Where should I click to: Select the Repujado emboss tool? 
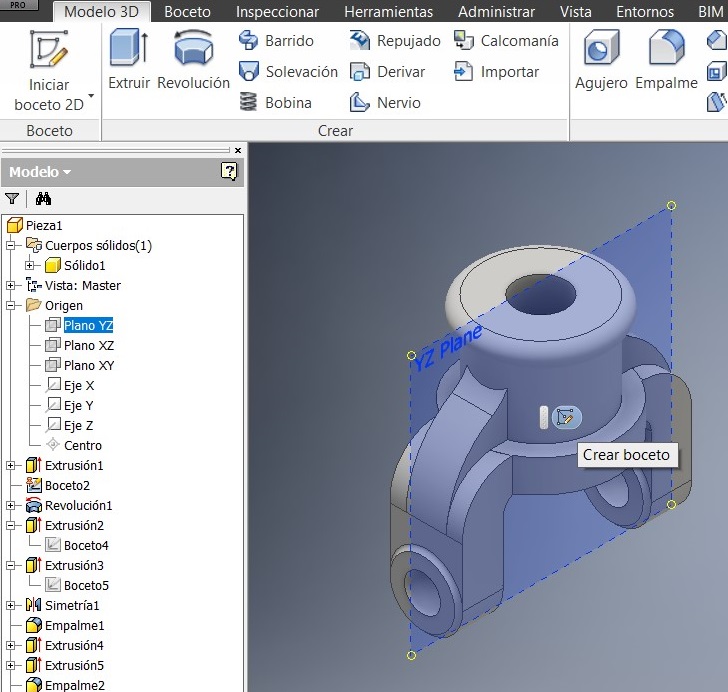pos(395,40)
